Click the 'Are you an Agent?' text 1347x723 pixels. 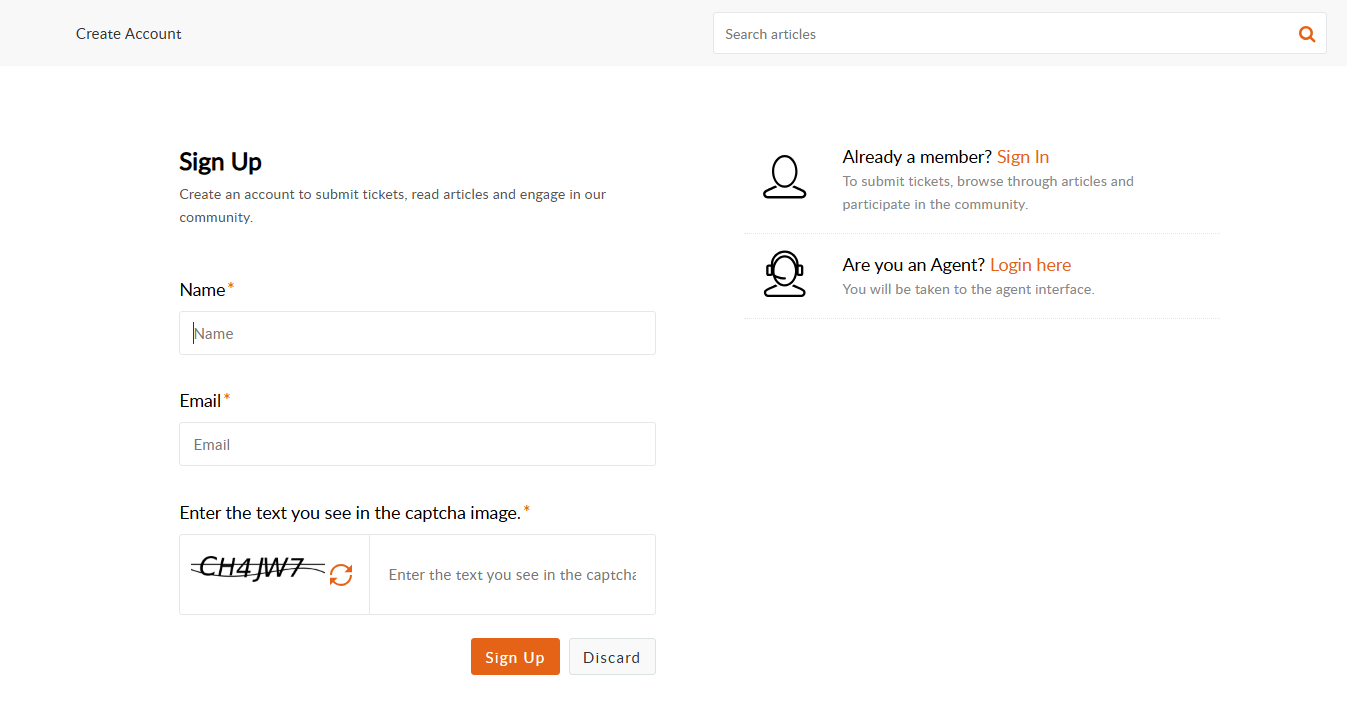point(913,265)
